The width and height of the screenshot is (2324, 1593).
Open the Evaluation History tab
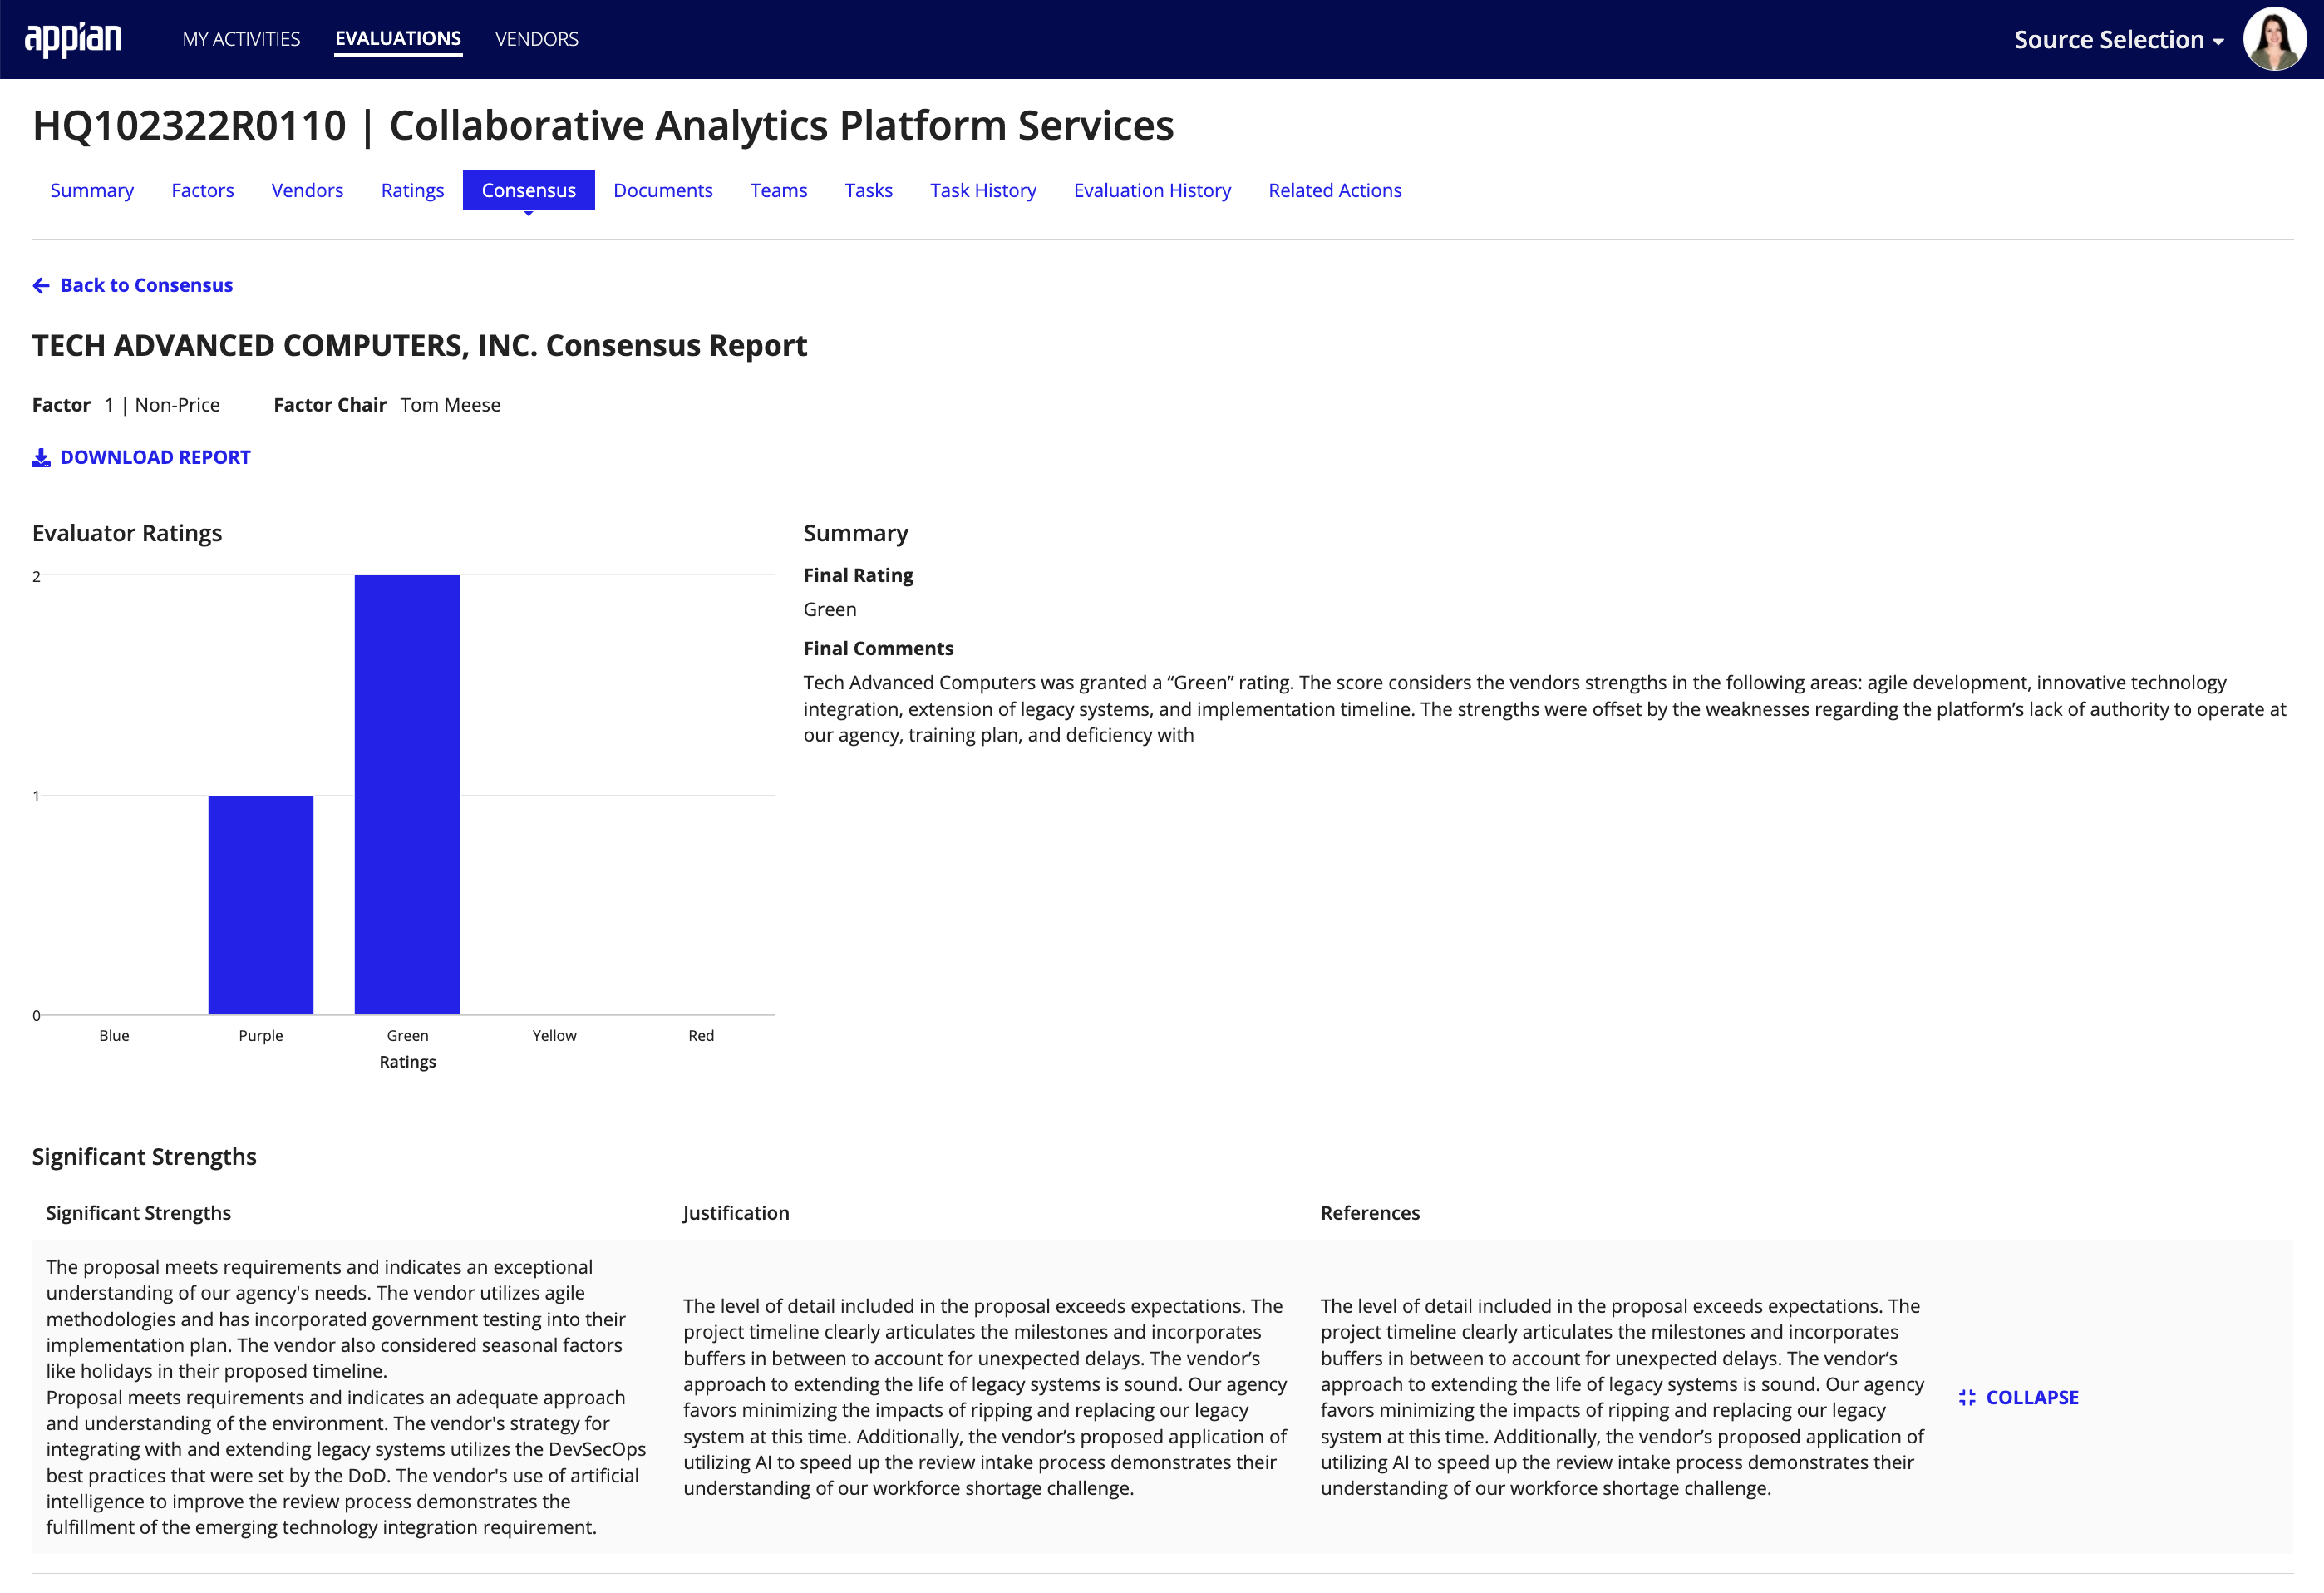click(1152, 190)
